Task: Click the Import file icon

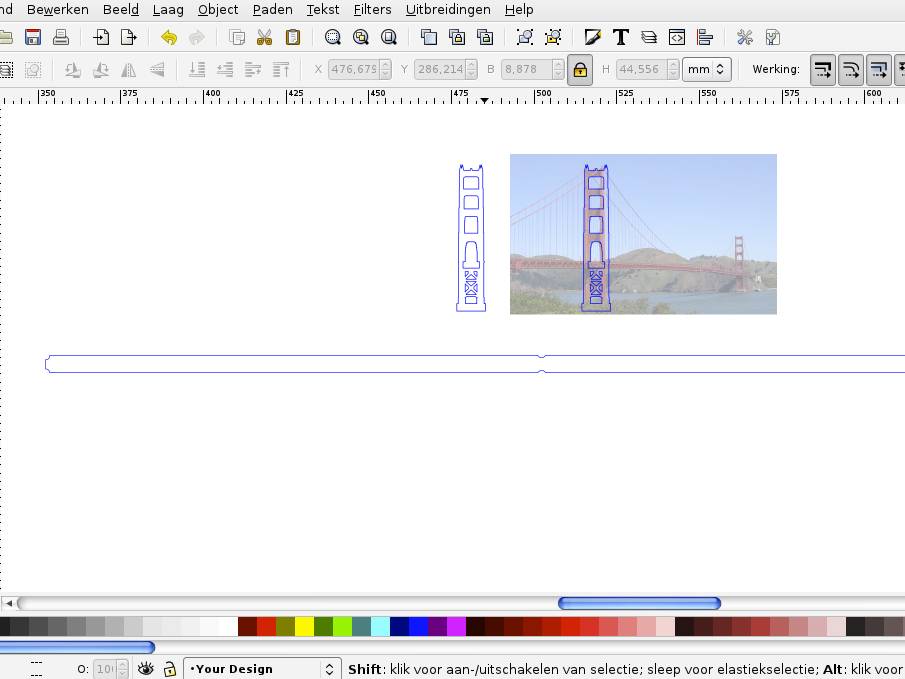Action: click(101, 38)
